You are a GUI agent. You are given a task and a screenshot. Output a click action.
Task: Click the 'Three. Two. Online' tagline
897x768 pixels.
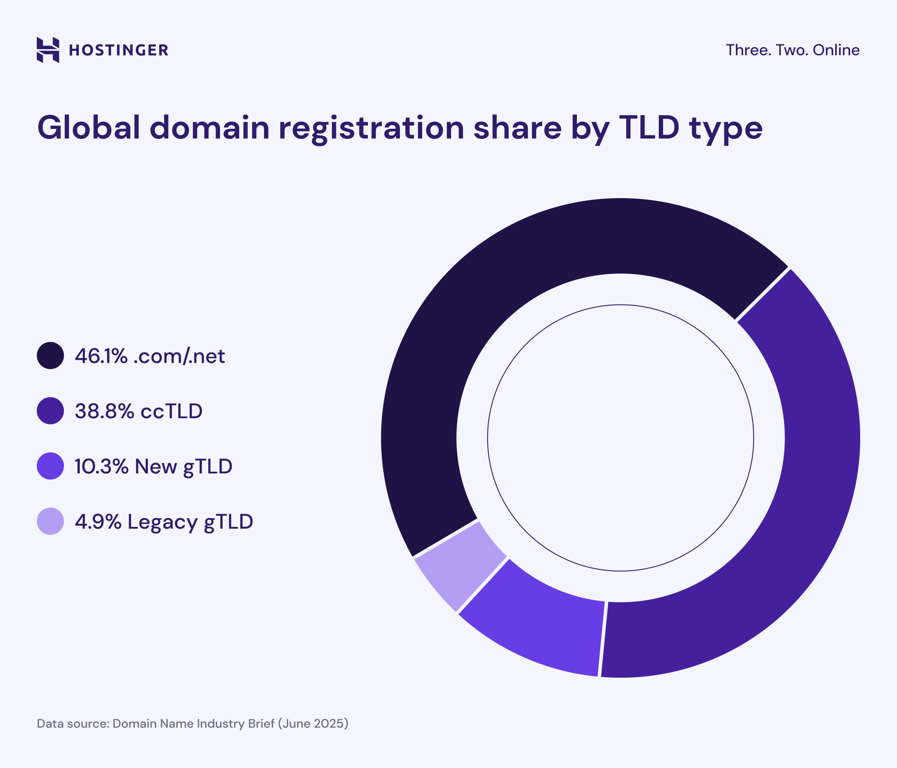point(791,49)
